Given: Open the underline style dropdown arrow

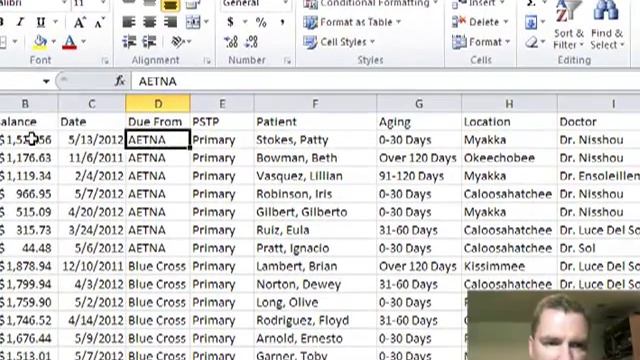Looking at the screenshot, I should pos(56,22).
